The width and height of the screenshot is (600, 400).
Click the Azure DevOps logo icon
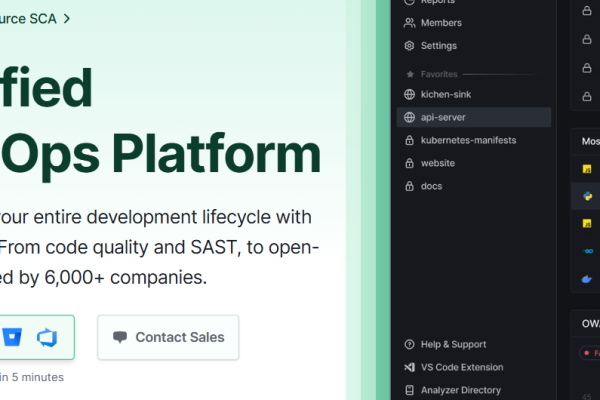(47, 338)
